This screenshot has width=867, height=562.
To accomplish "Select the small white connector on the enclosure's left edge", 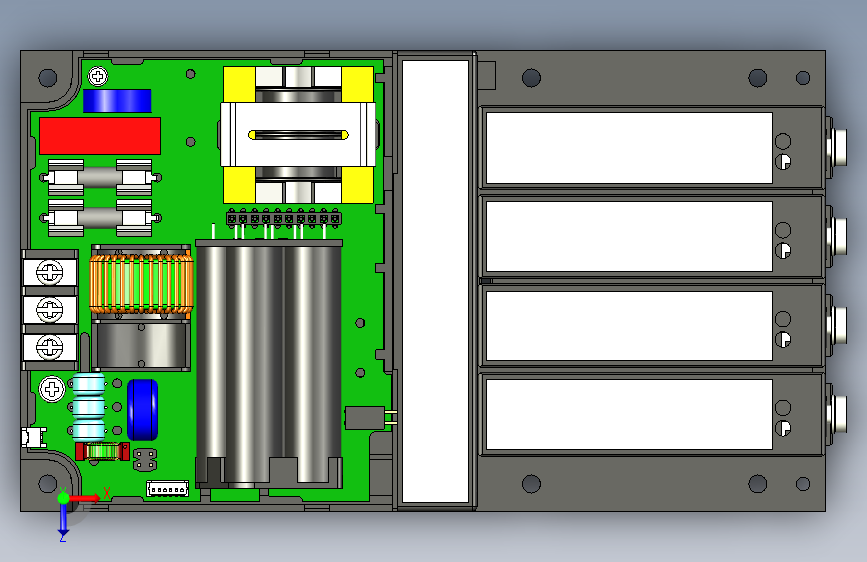I will tap(34, 437).
